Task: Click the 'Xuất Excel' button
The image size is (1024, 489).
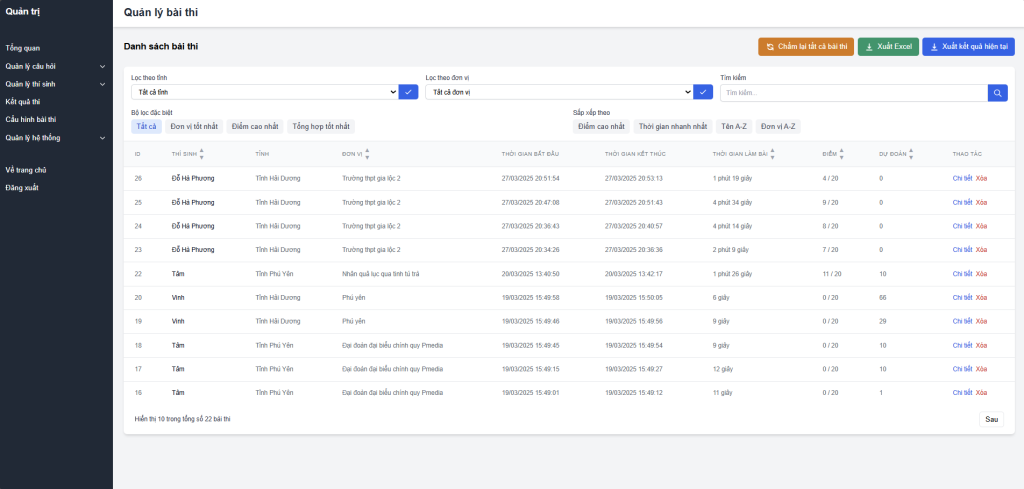Action: (888, 47)
